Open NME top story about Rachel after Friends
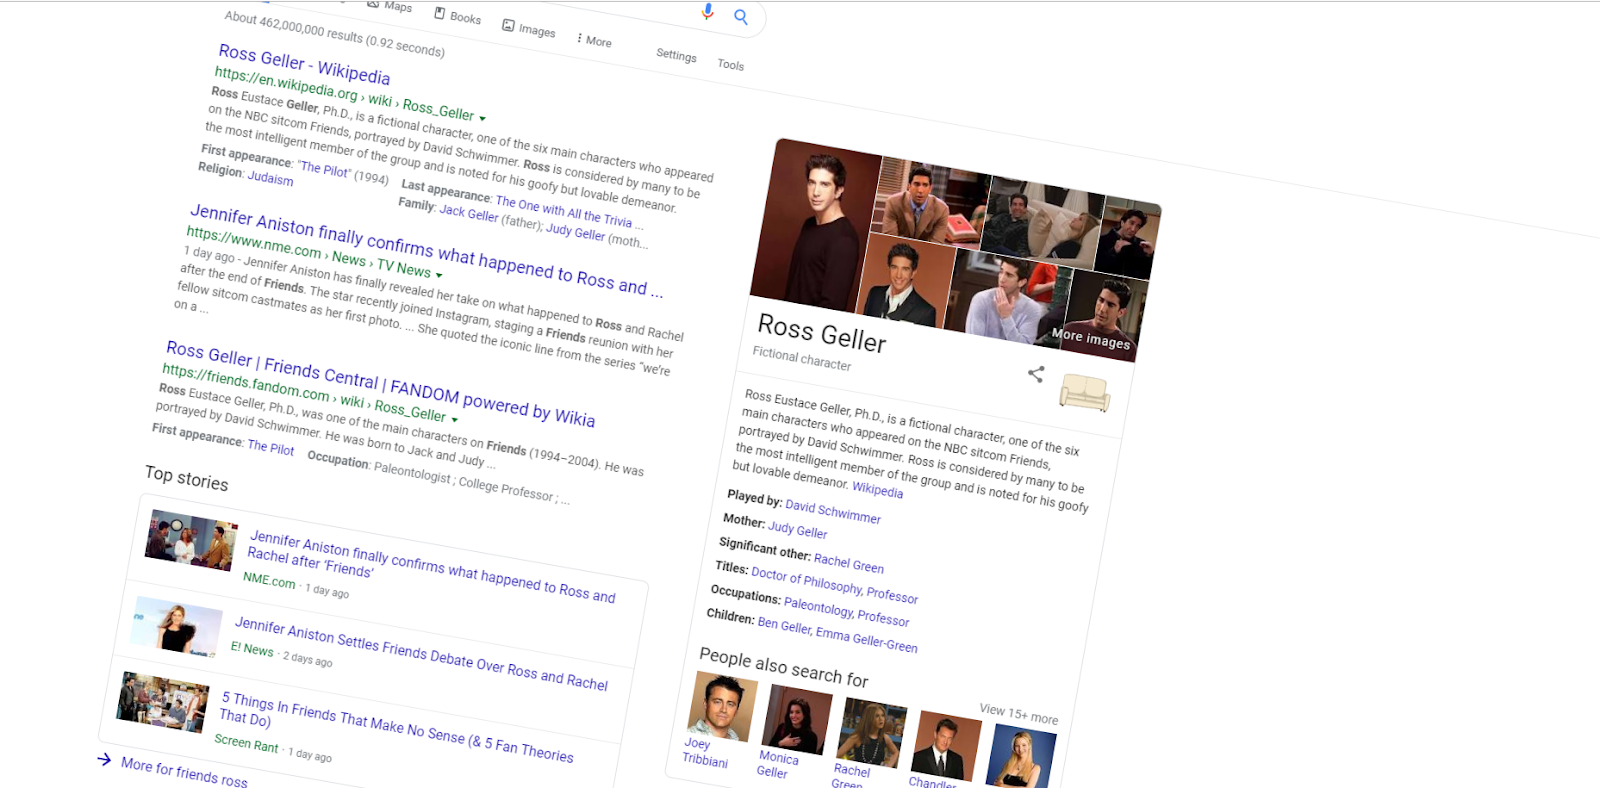 [x=431, y=568]
